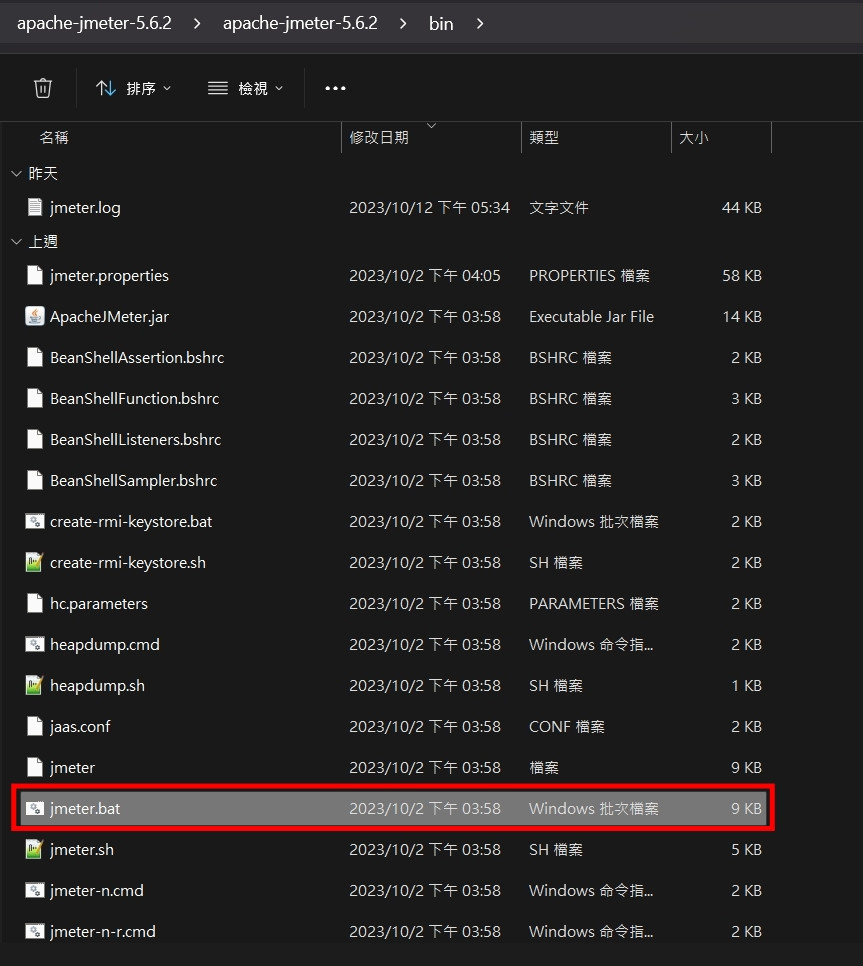
Task: Click the jmeter.bat file name
Action: click(85, 808)
